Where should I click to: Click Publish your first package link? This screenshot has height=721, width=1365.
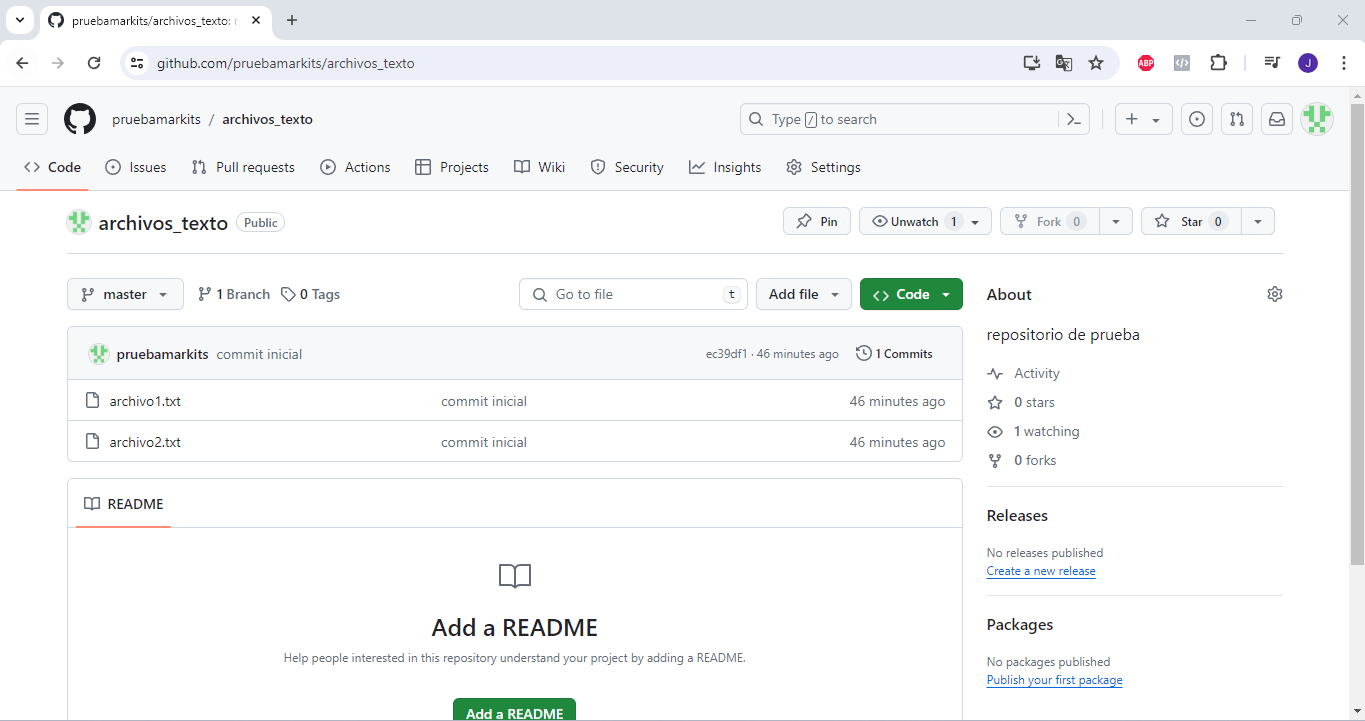pos(1054,680)
